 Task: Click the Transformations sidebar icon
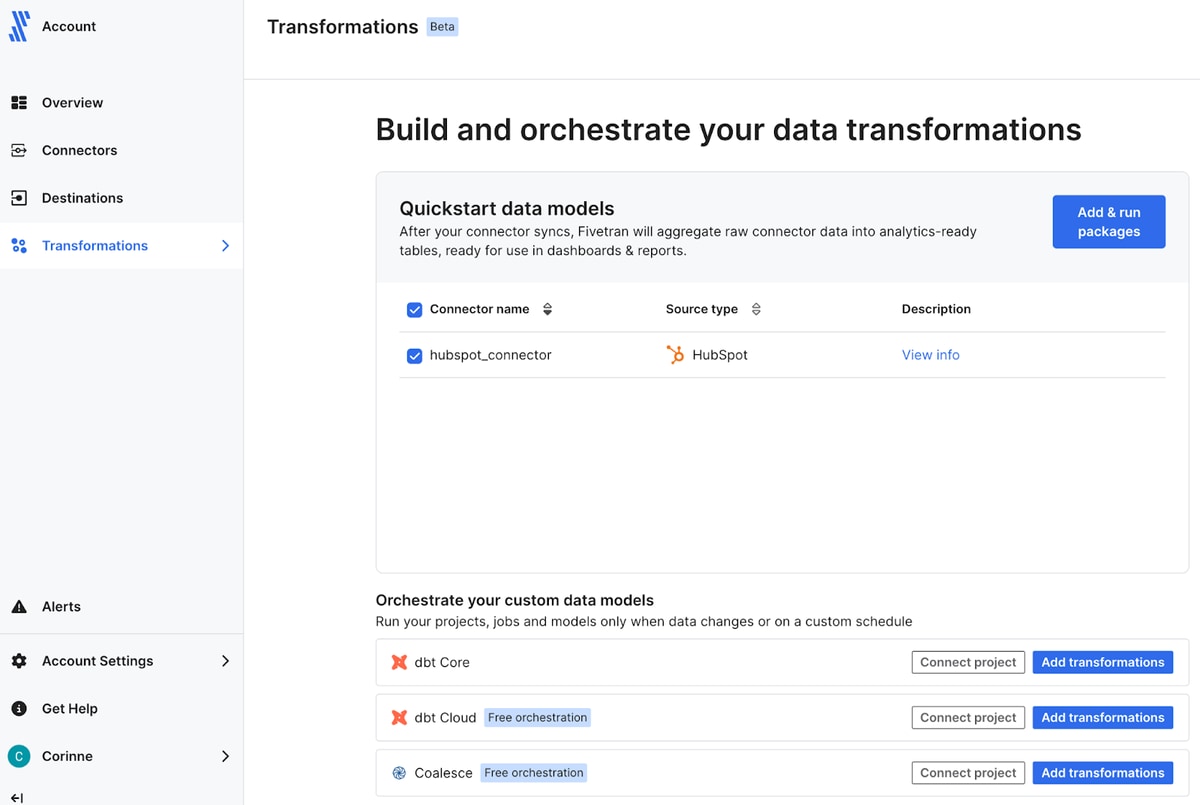coord(19,246)
